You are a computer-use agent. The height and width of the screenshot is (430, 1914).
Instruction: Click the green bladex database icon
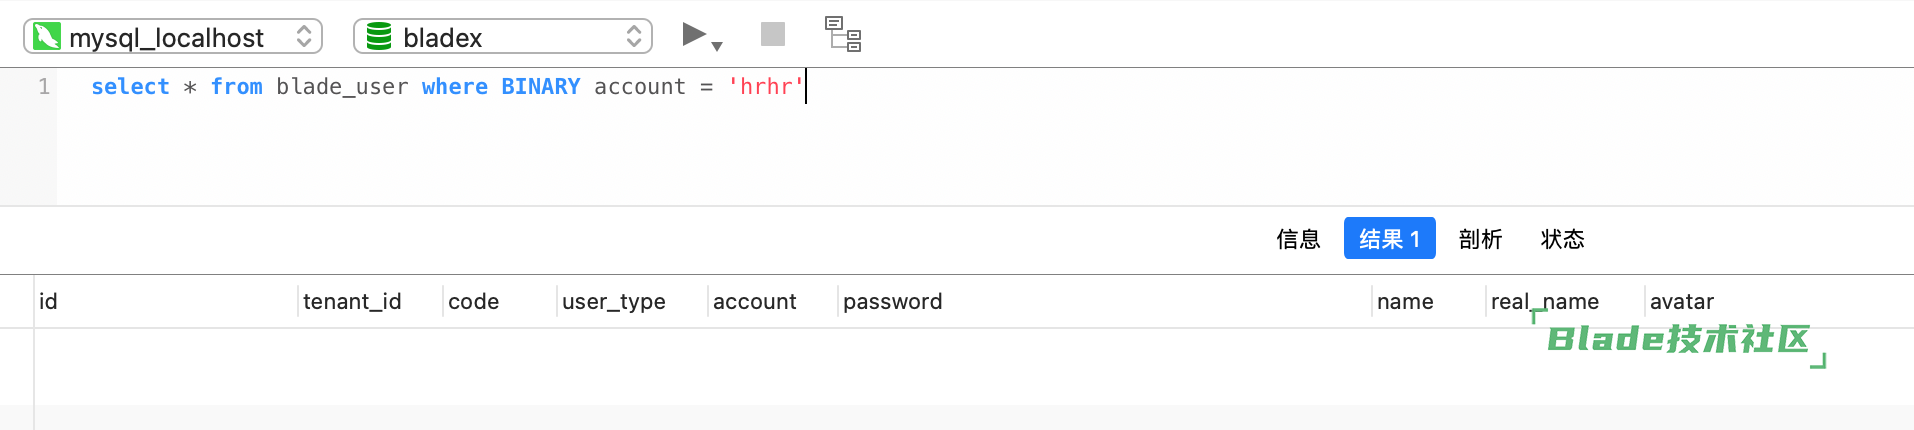point(379,37)
